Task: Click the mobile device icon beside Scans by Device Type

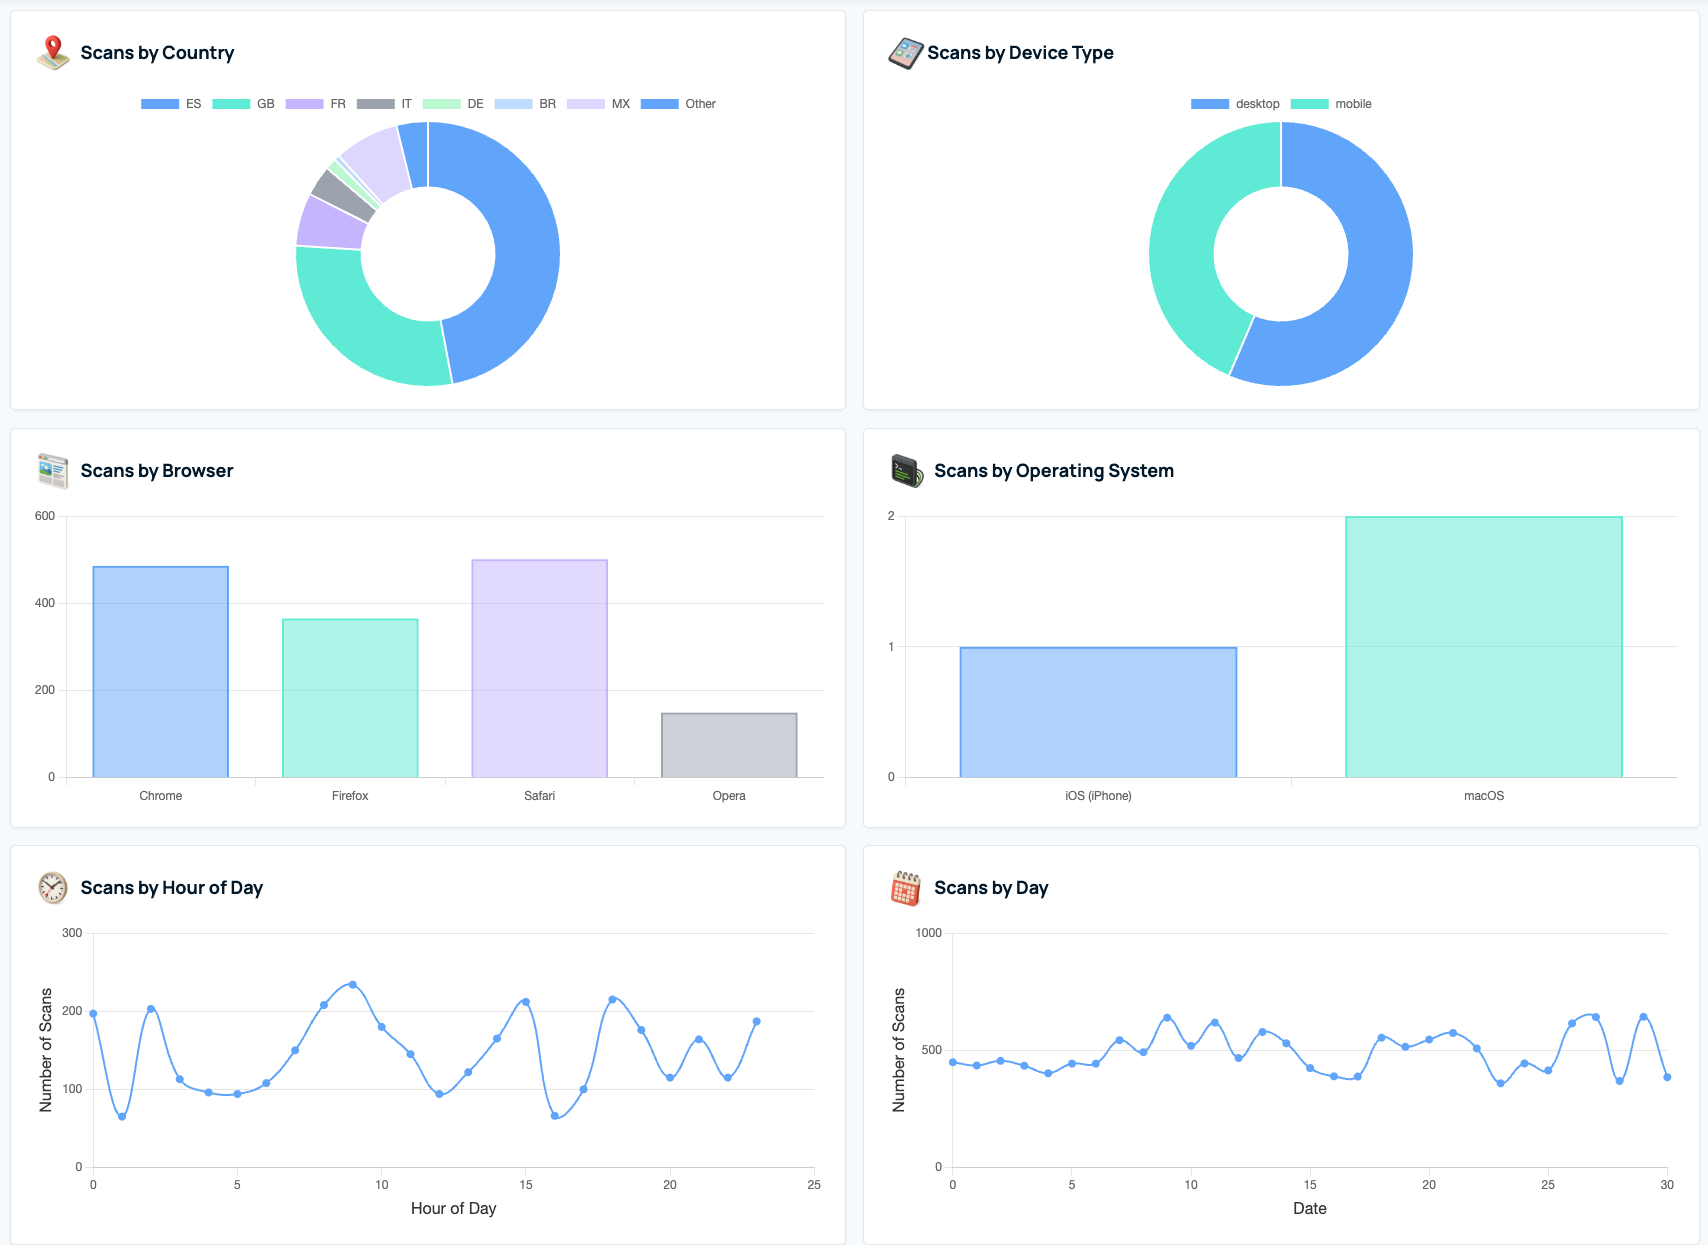Action: (903, 52)
